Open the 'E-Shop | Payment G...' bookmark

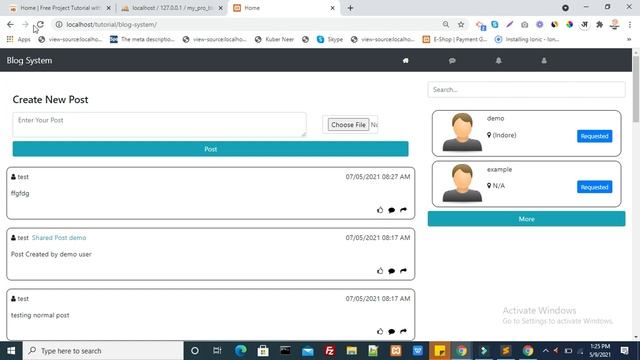click(455, 39)
